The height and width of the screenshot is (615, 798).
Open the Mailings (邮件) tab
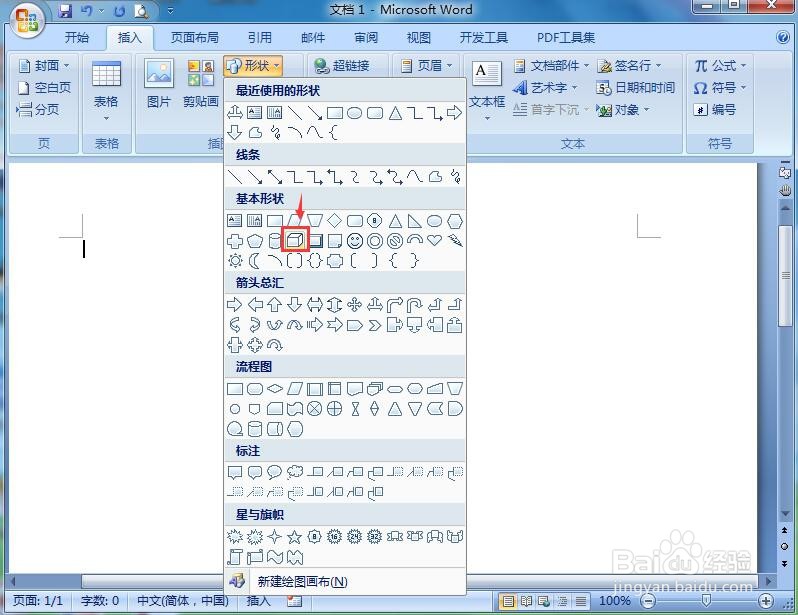click(x=312, y=38)
